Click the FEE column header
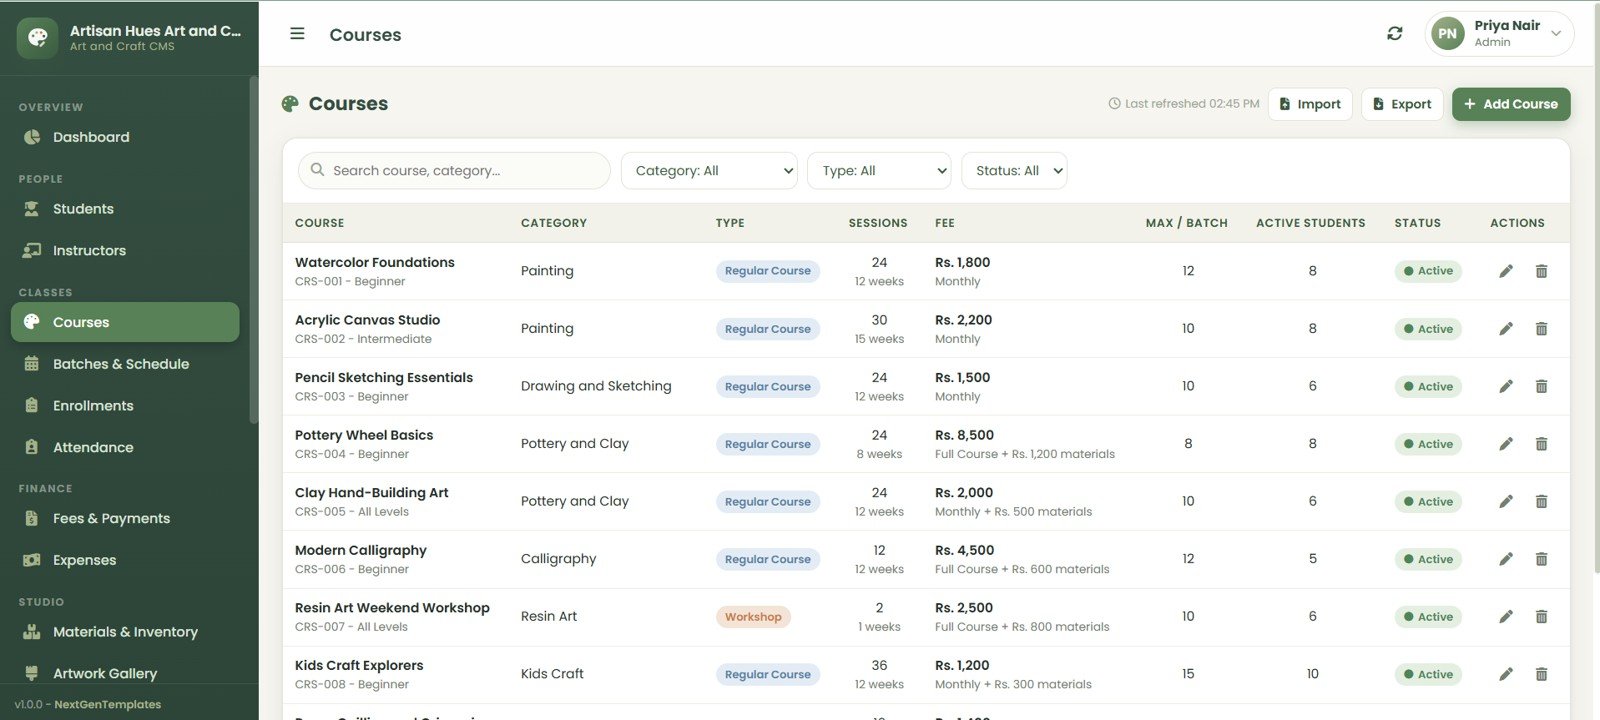This screenshot has width=1600, height=720. (x=945, y=223)
